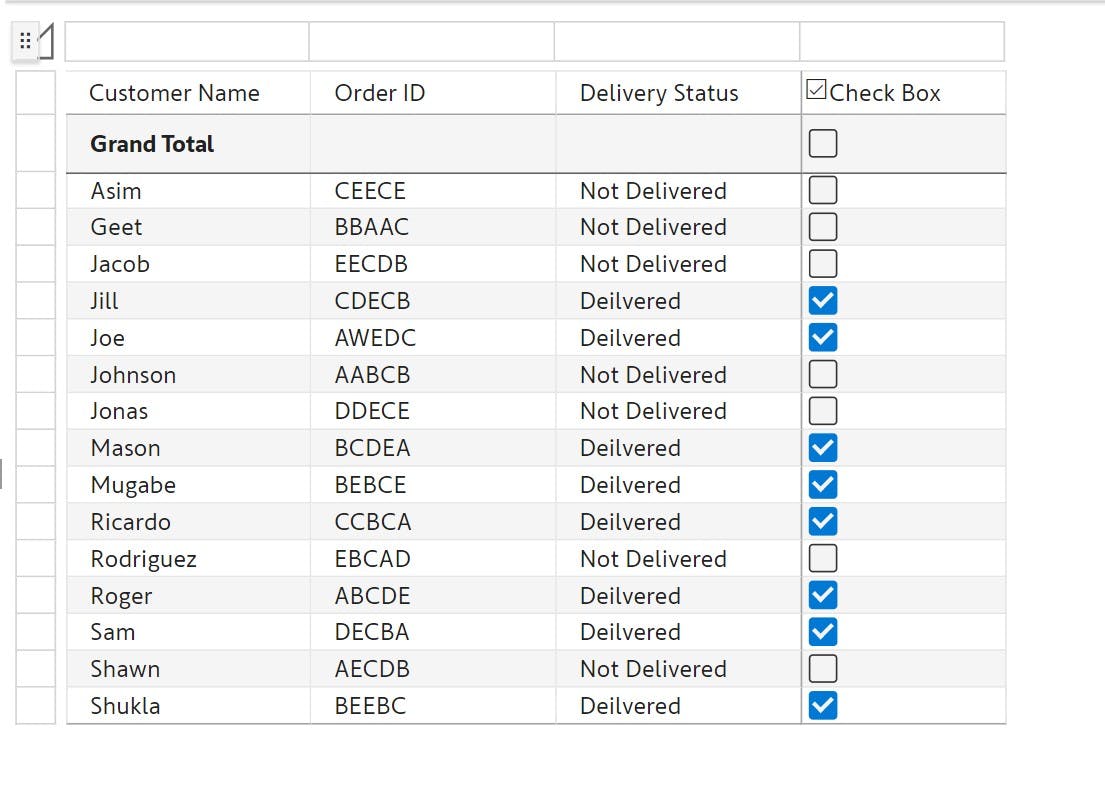Click the Not Delivered status for Jonas
The height and width of the screenshot is (804, 1105).
coord(653,412)
